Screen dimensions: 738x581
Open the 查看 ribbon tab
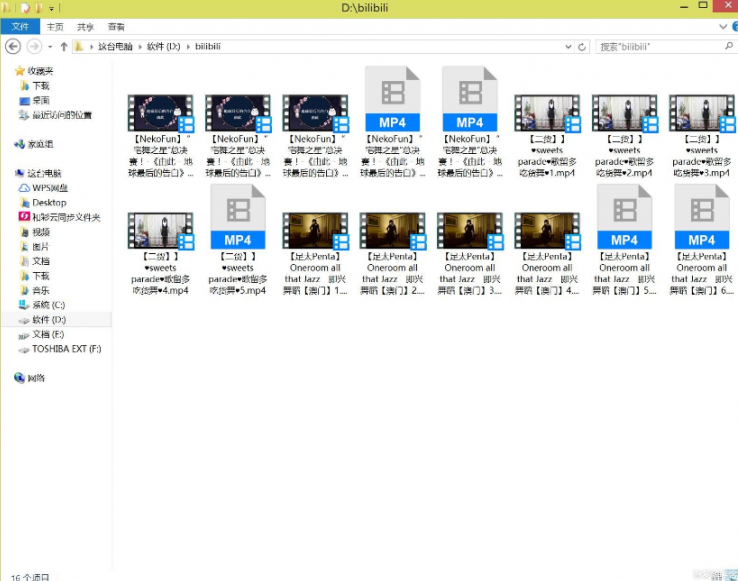(116, 27)
